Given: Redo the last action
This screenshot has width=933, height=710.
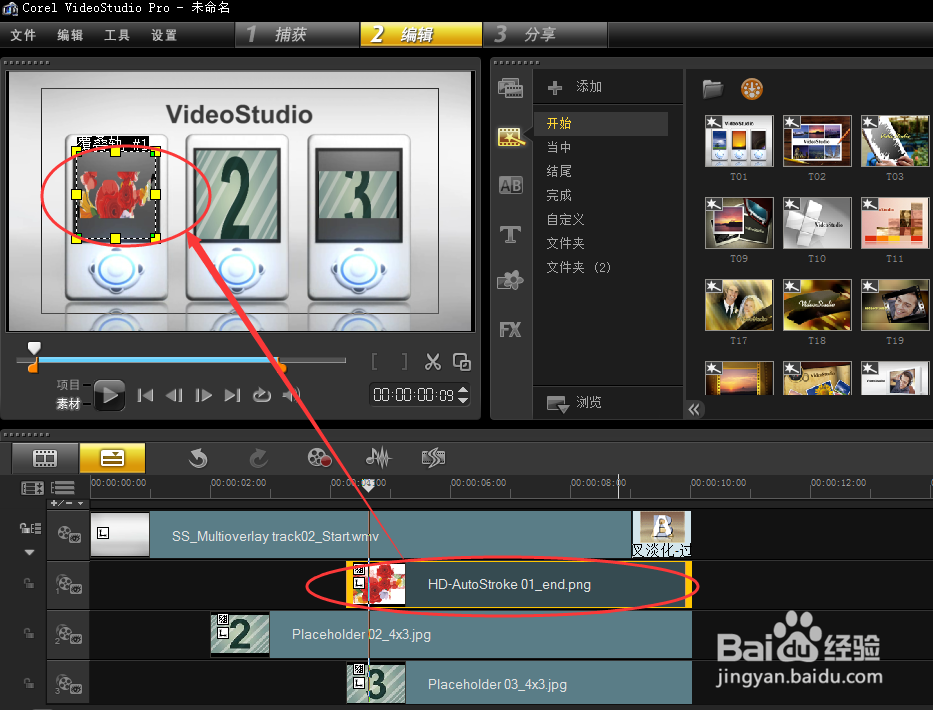Looking at the screenshot, I should (x=258, y=458).
